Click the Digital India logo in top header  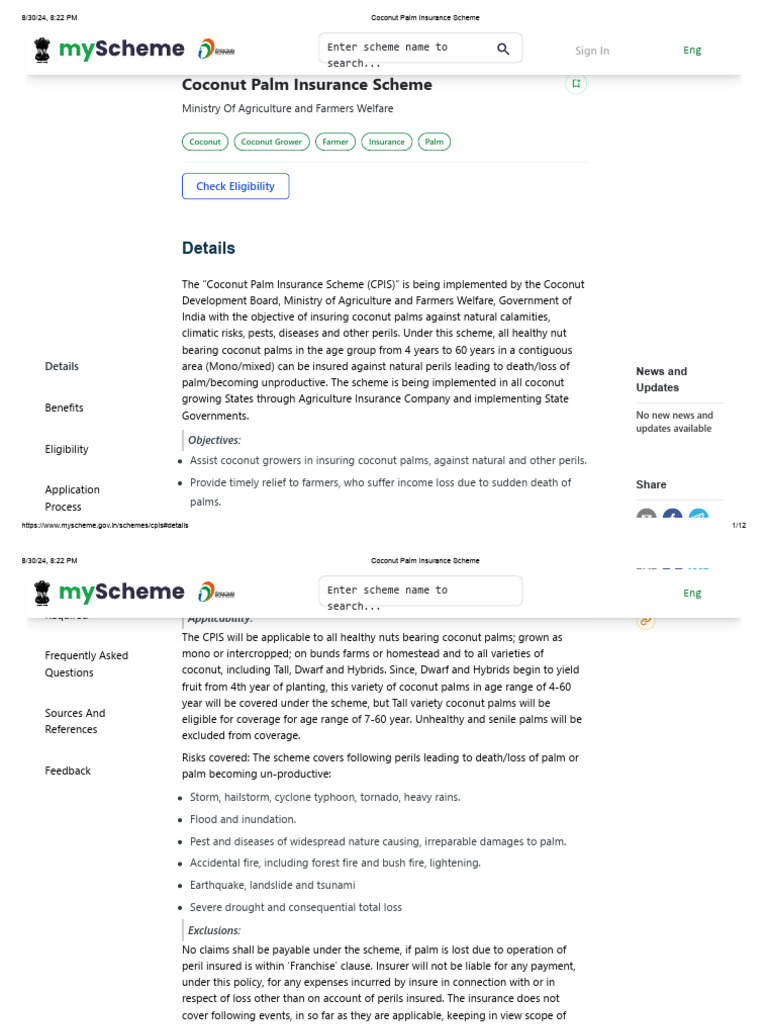(217, 49)
